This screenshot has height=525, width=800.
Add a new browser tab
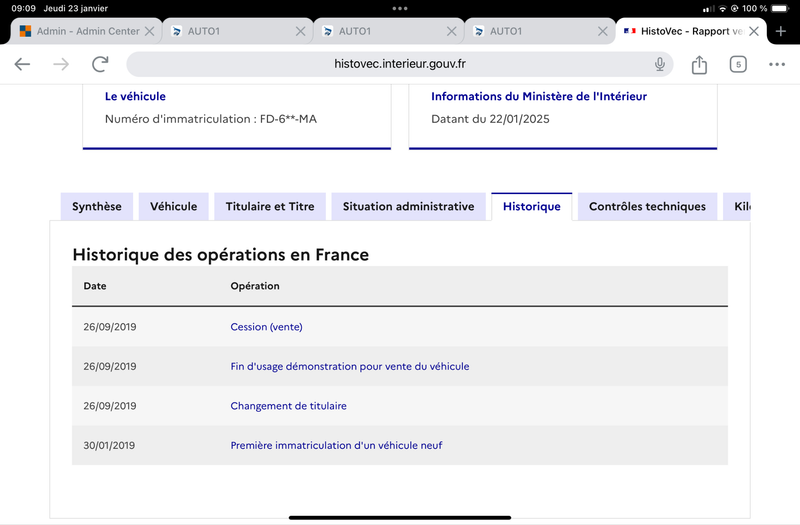point(781,31)
